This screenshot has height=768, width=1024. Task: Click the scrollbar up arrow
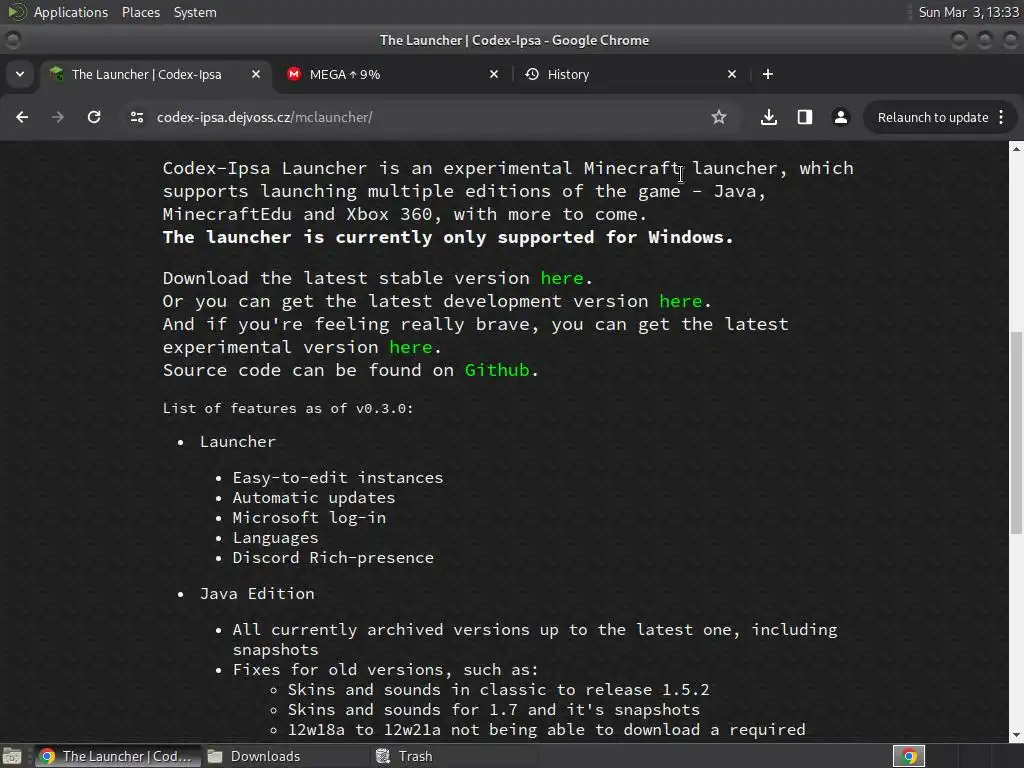(1016, 149)
